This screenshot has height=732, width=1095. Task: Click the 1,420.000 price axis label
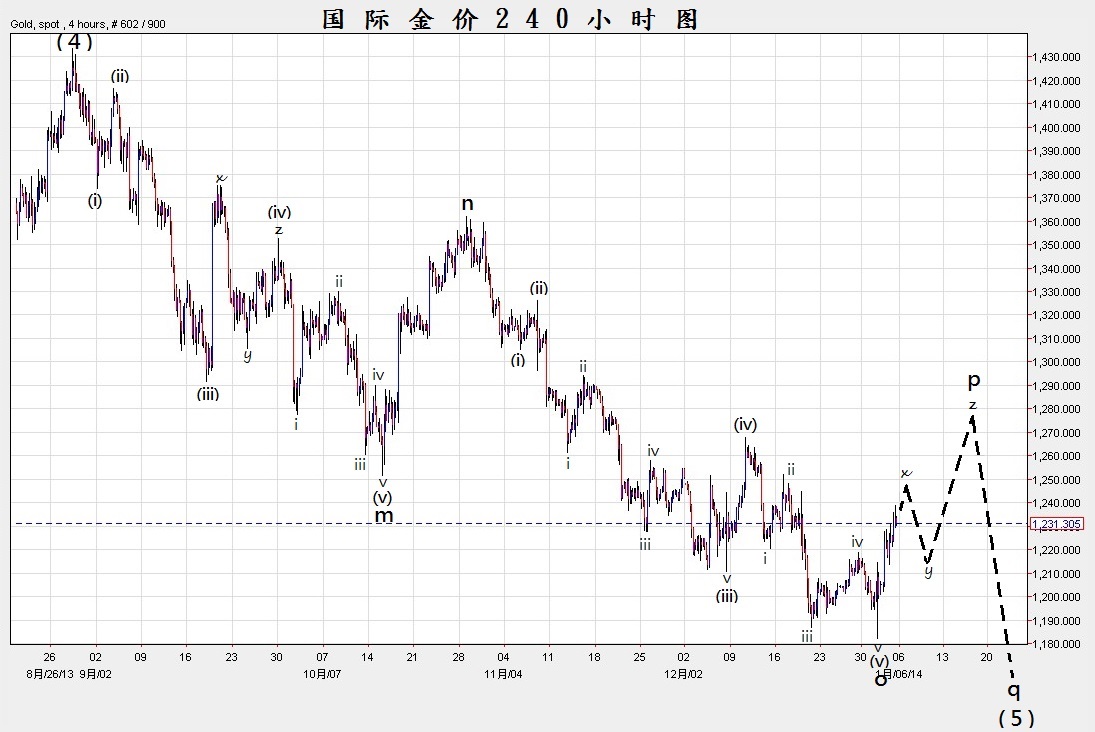pos(1056,81)
